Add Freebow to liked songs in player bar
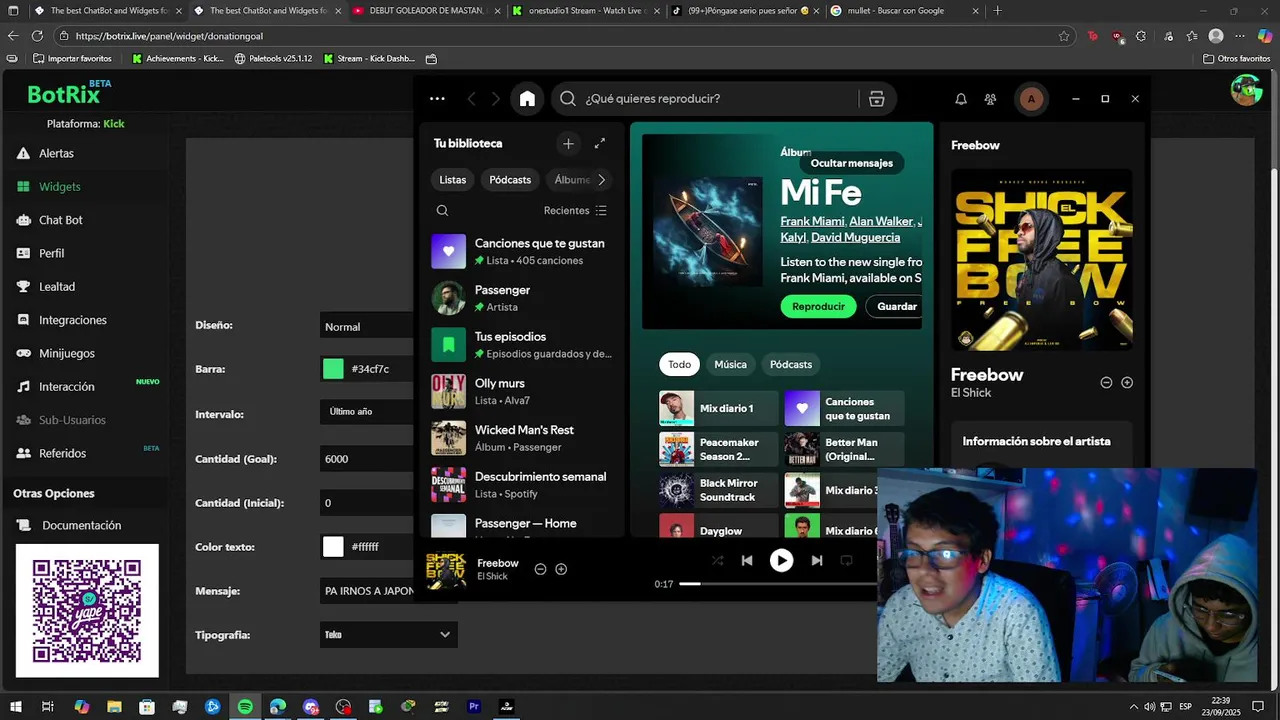1280x720 pixels. 561,569
